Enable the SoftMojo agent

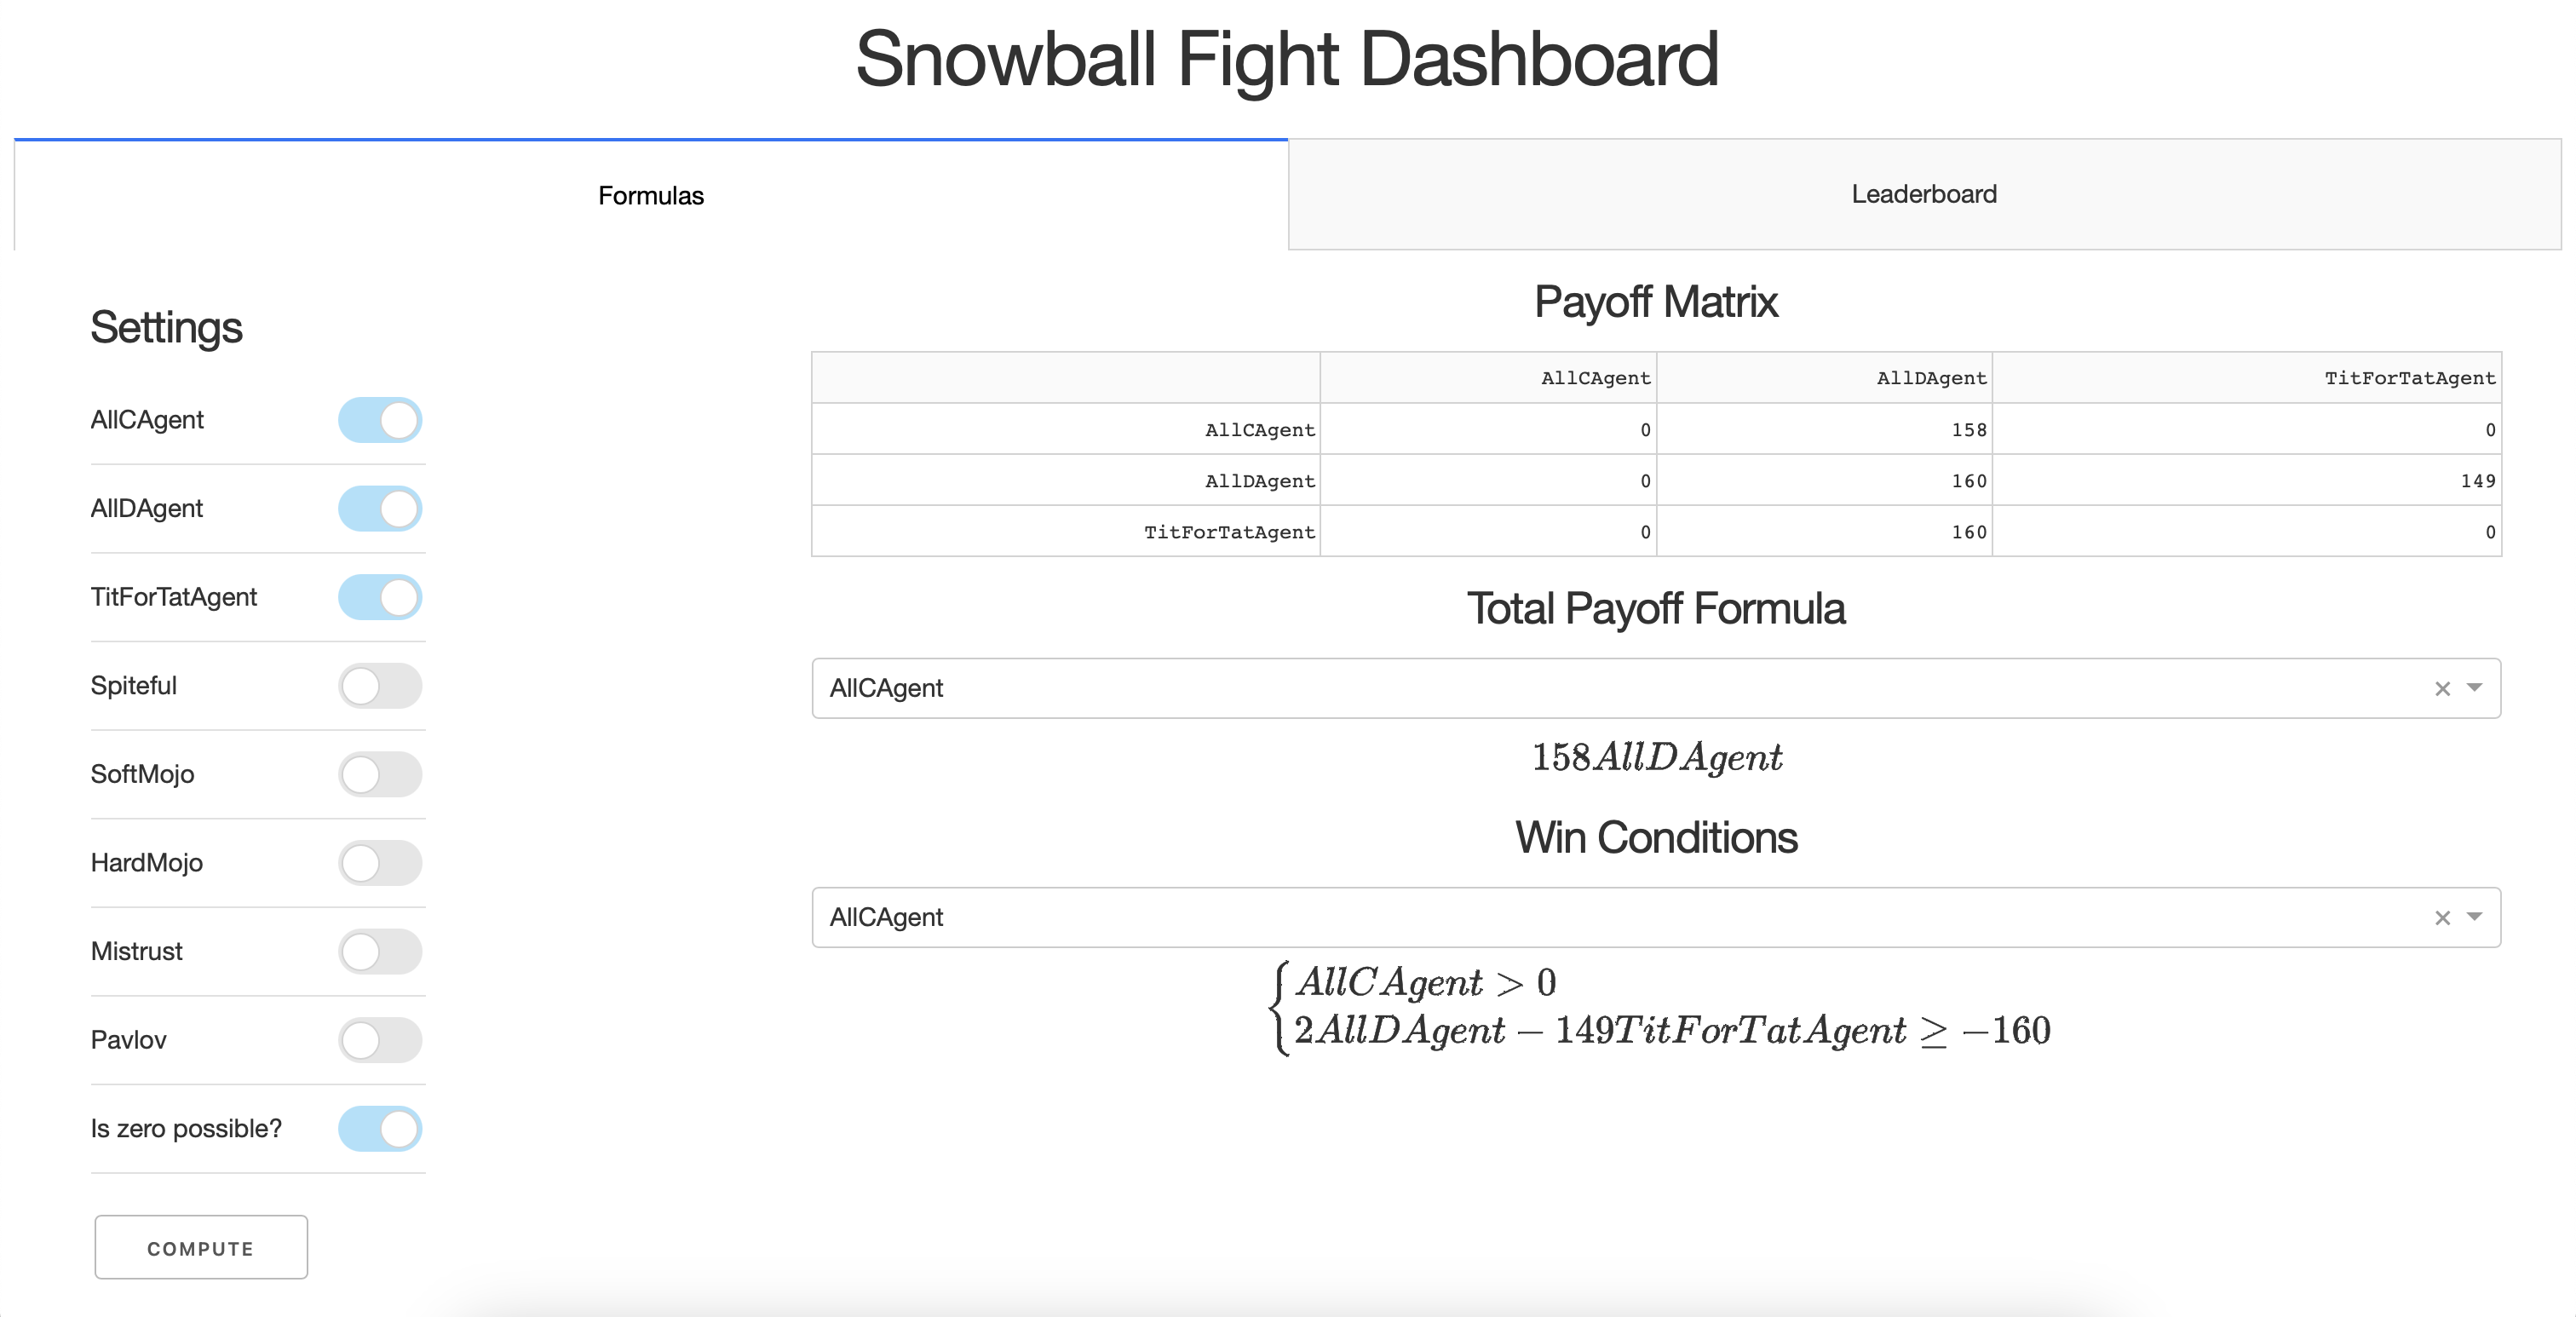coord(380,774)
